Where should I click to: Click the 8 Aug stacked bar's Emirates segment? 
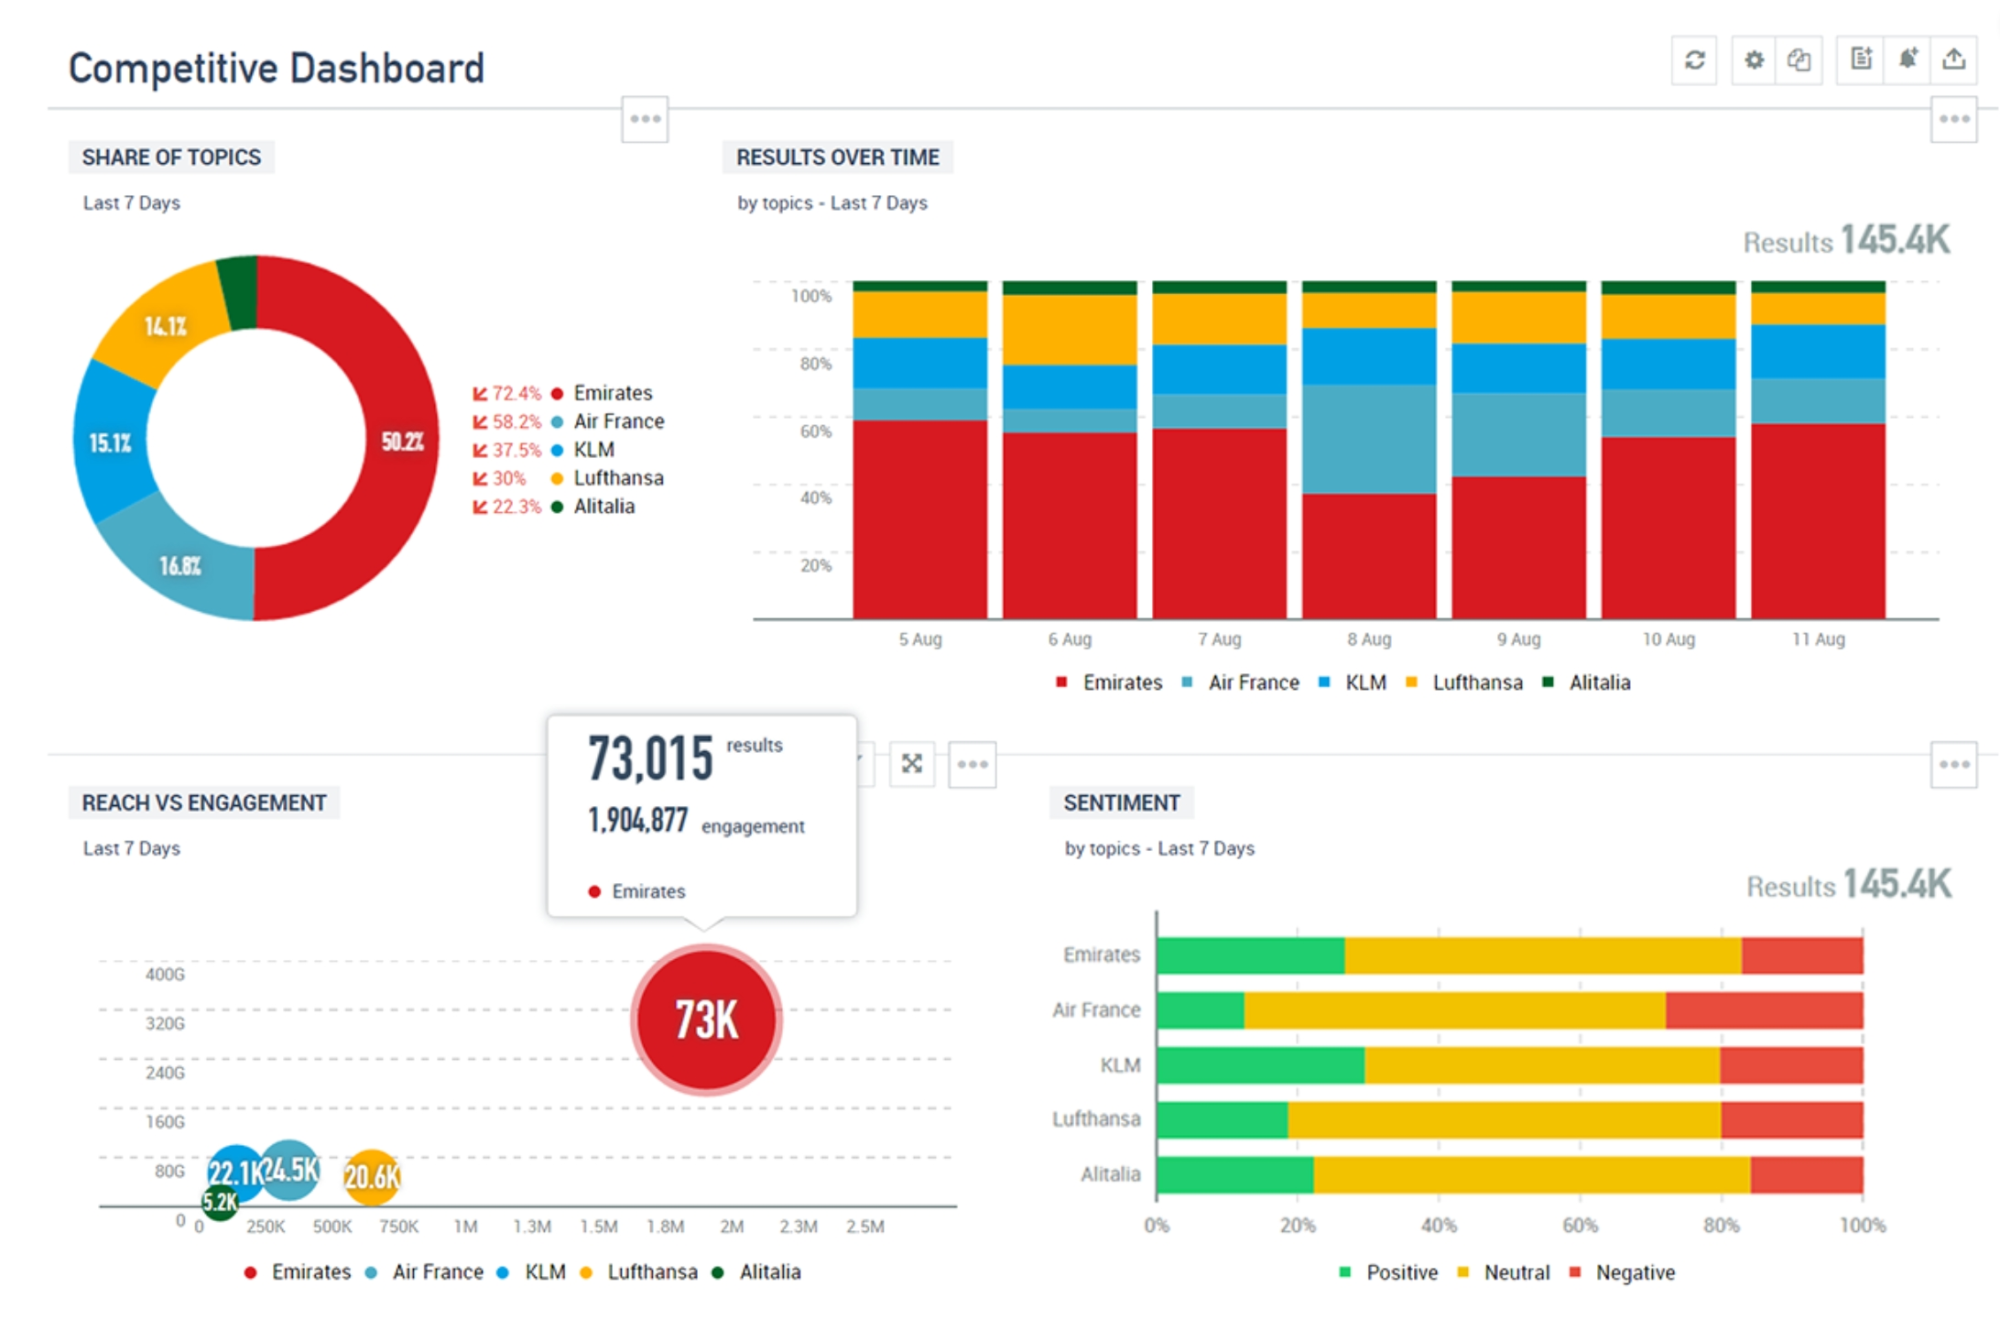click(1369, 556)
